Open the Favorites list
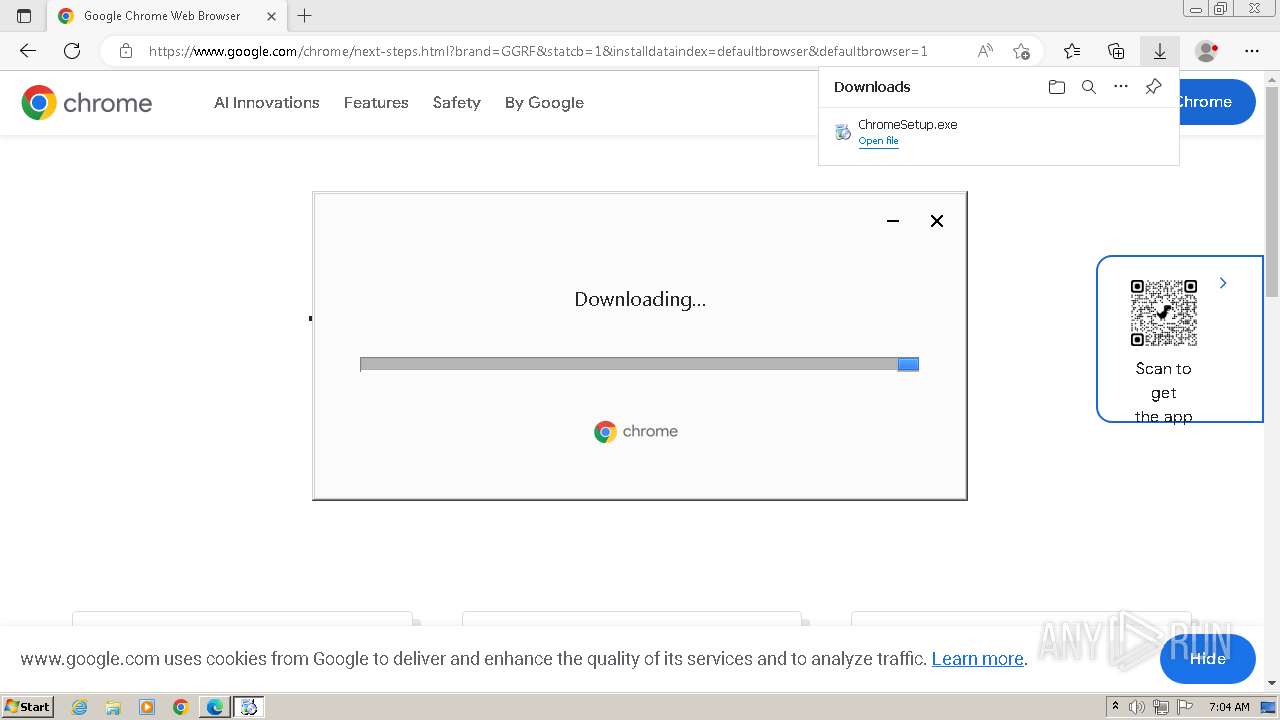1280x720 pixels. [1072, 51]
